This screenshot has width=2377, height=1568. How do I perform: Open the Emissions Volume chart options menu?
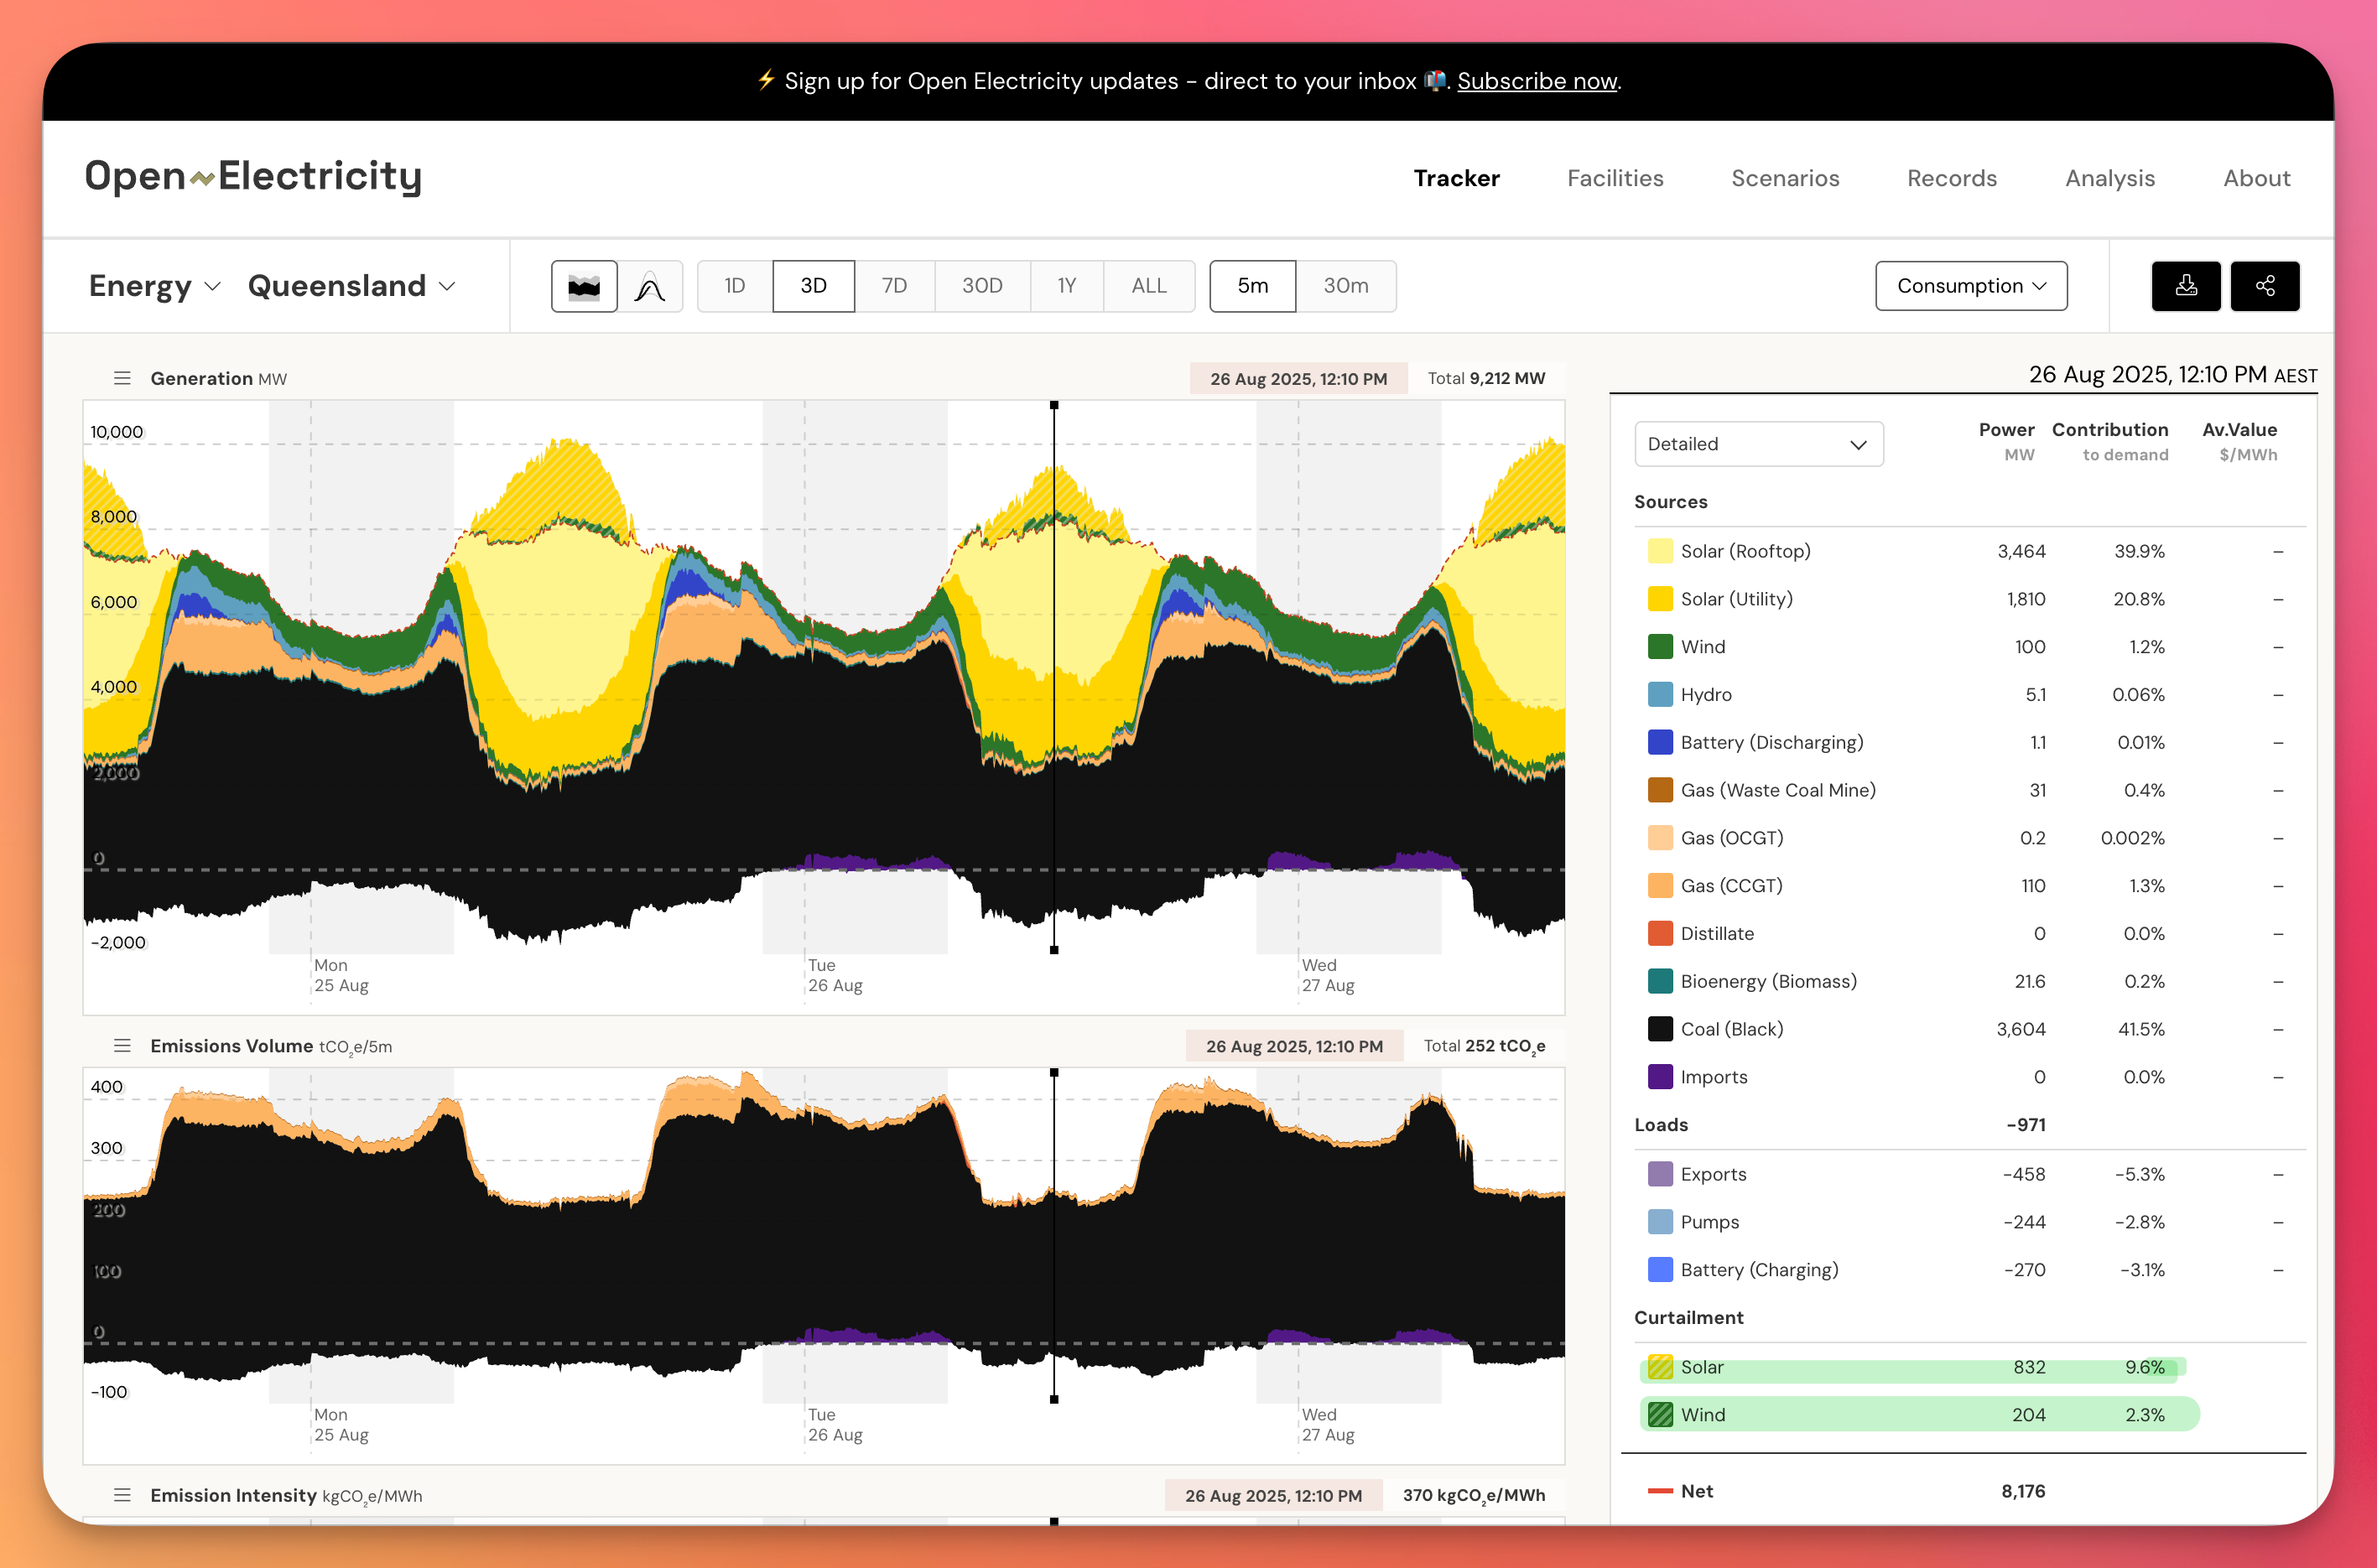click(x=122, y=1046)
